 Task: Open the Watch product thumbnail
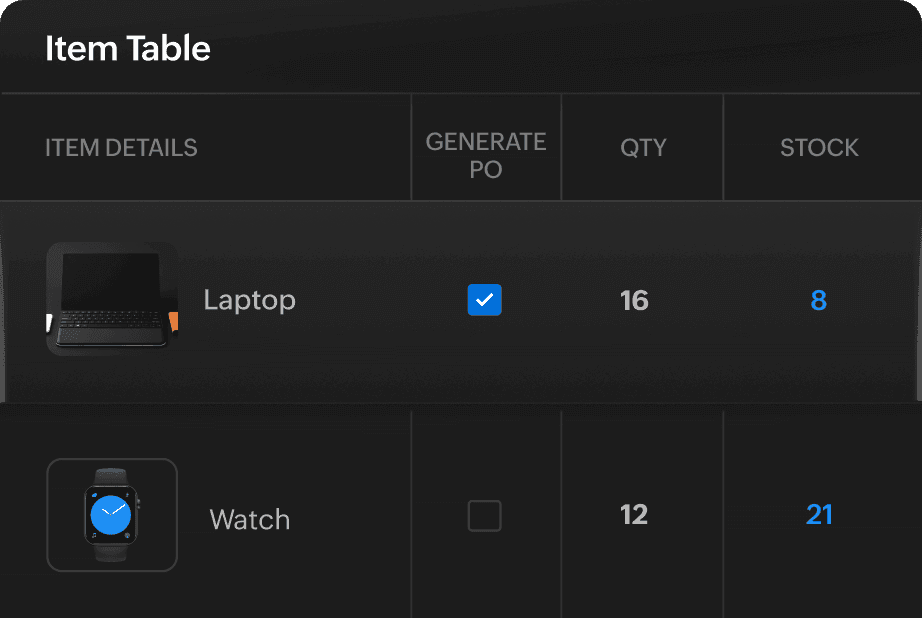(112, 515)
